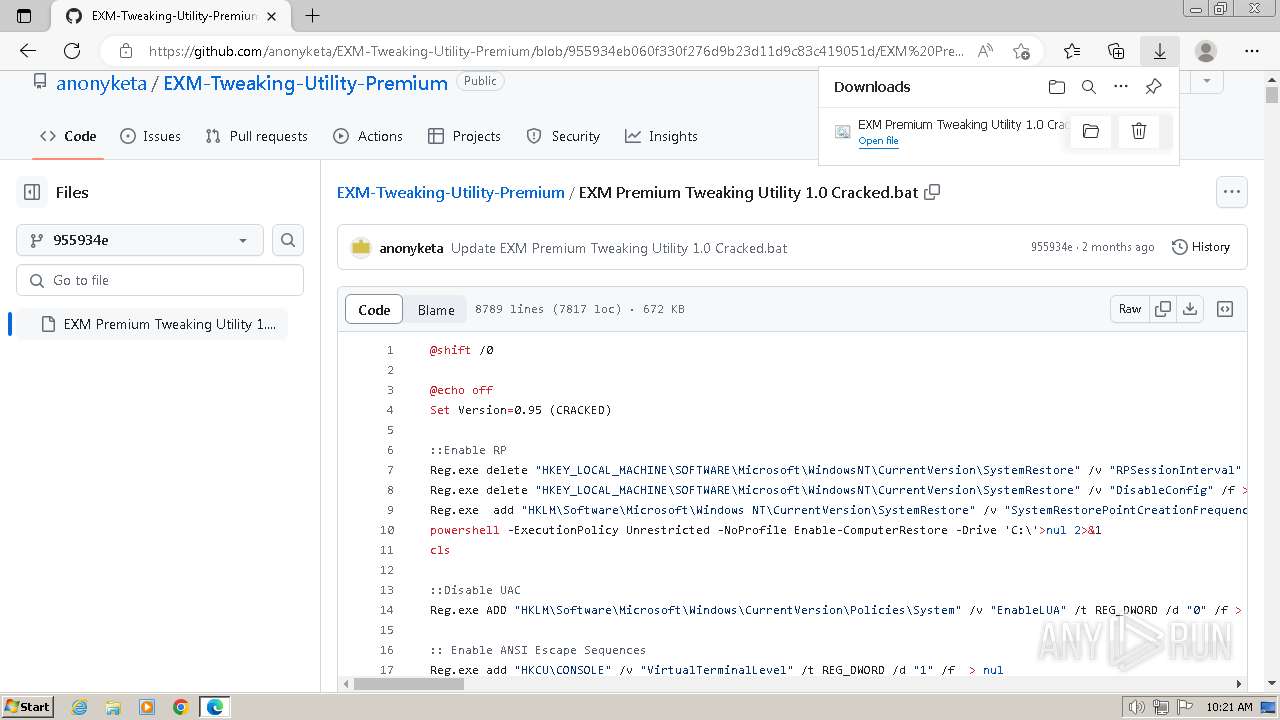This screenshot has width=1280, height=720.
Task: Click the Go to file field
Action: click(x=160, y=280)
